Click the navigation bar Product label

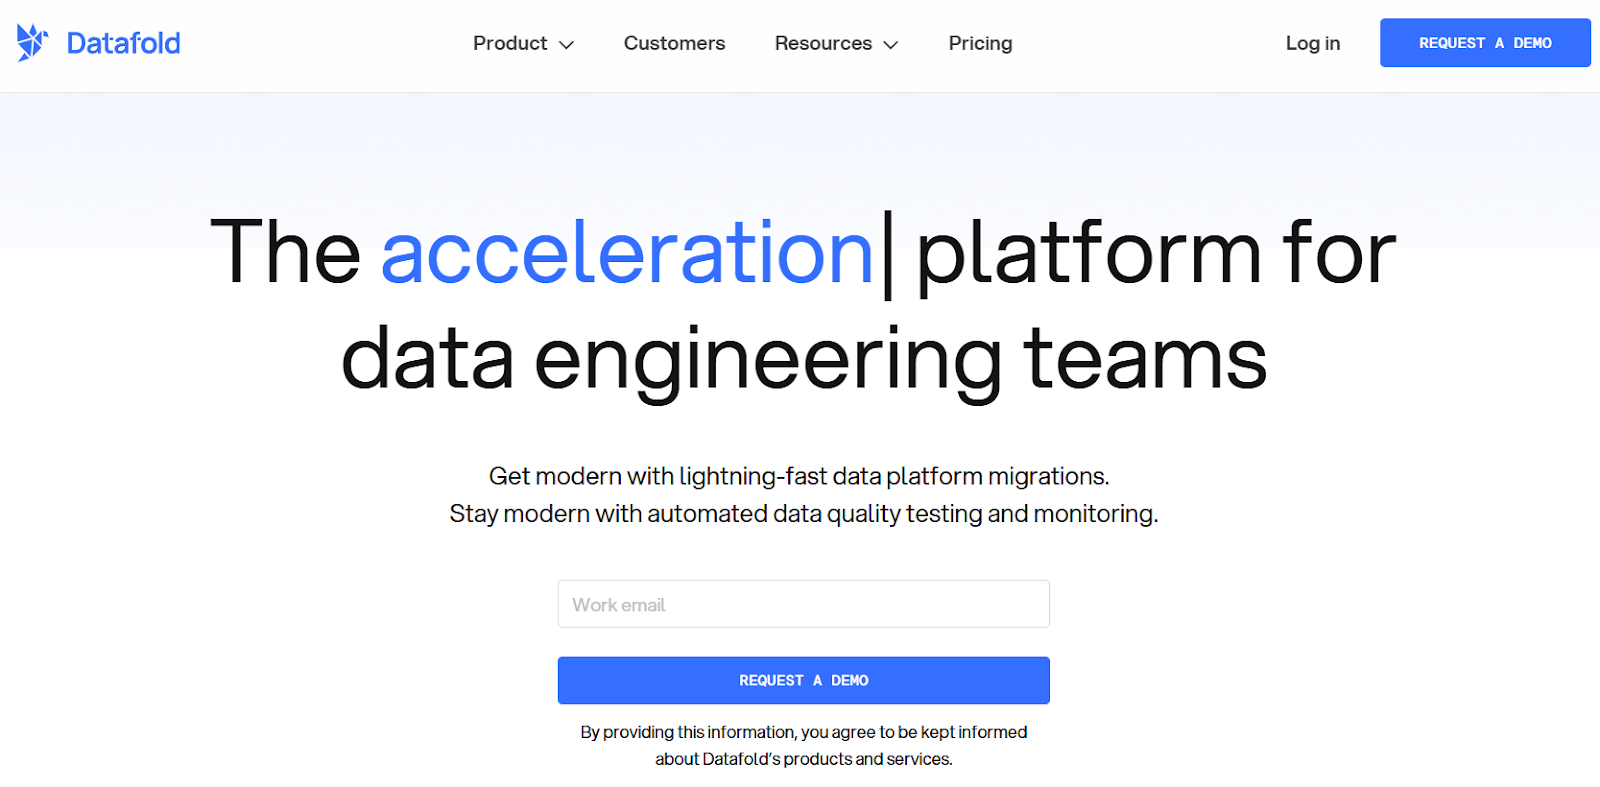click(x=510, y=43)
